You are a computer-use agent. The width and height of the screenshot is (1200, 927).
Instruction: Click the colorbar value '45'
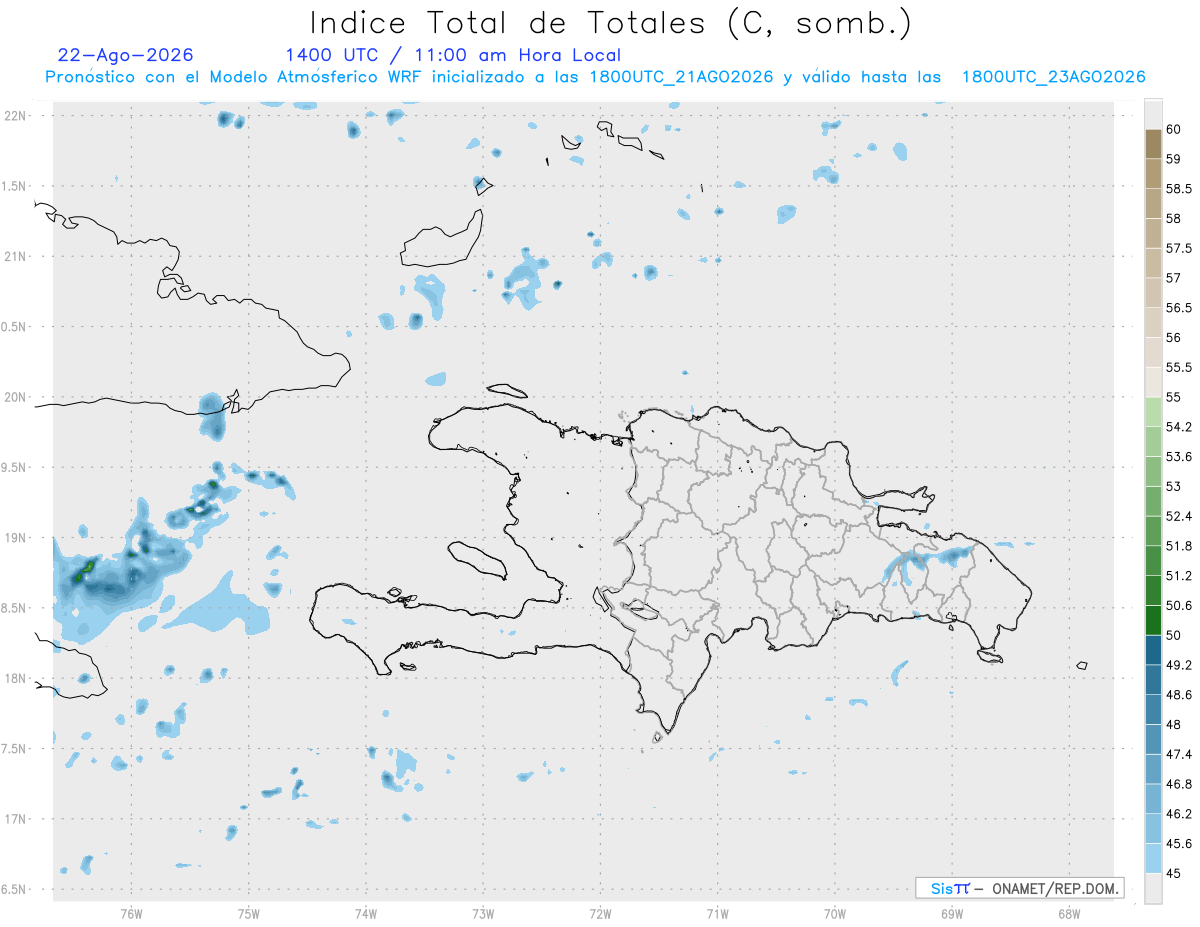(x=1173, y=873)
